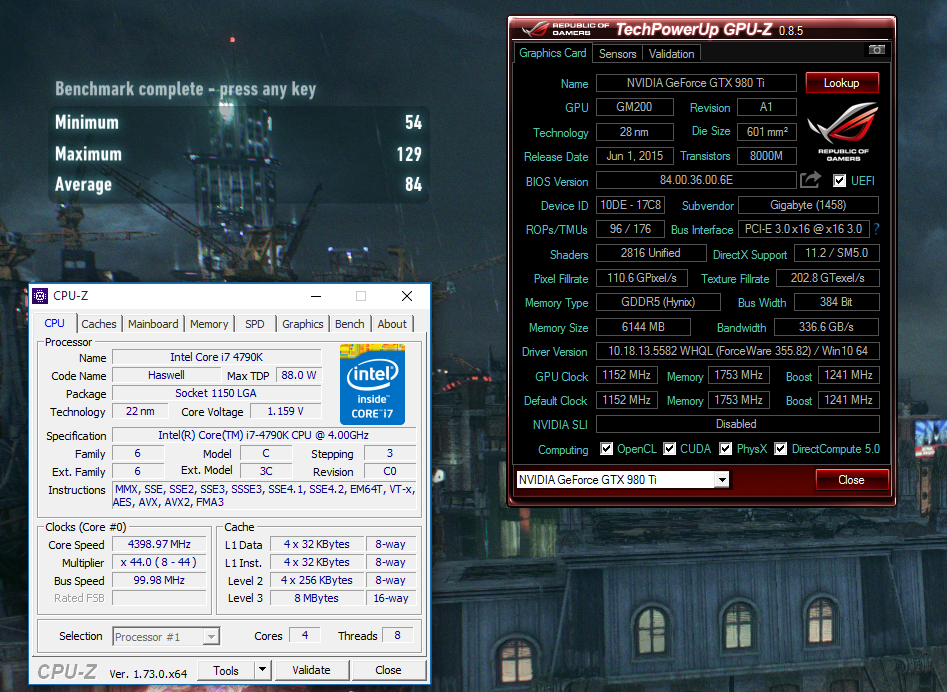Click the Multiplier x 44.0 value

pyautogui.click(x=159, y=562)
